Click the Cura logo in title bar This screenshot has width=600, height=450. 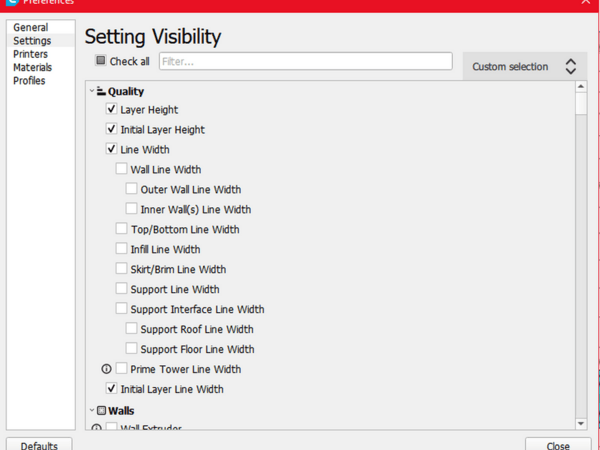tap(12, 3)
